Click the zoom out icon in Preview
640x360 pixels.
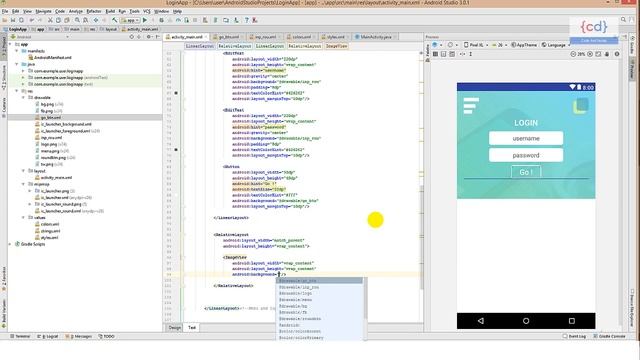tap(573, 54)
